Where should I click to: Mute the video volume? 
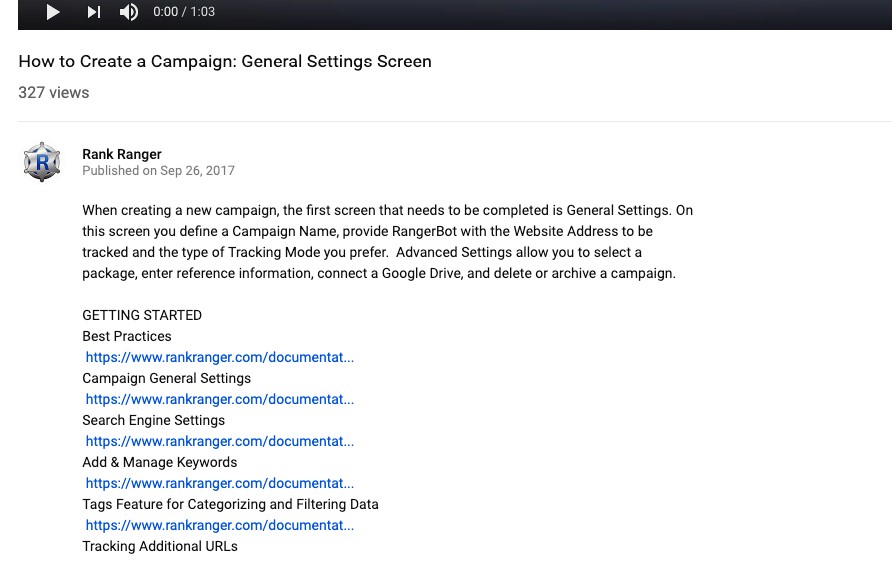coord(129,12)
